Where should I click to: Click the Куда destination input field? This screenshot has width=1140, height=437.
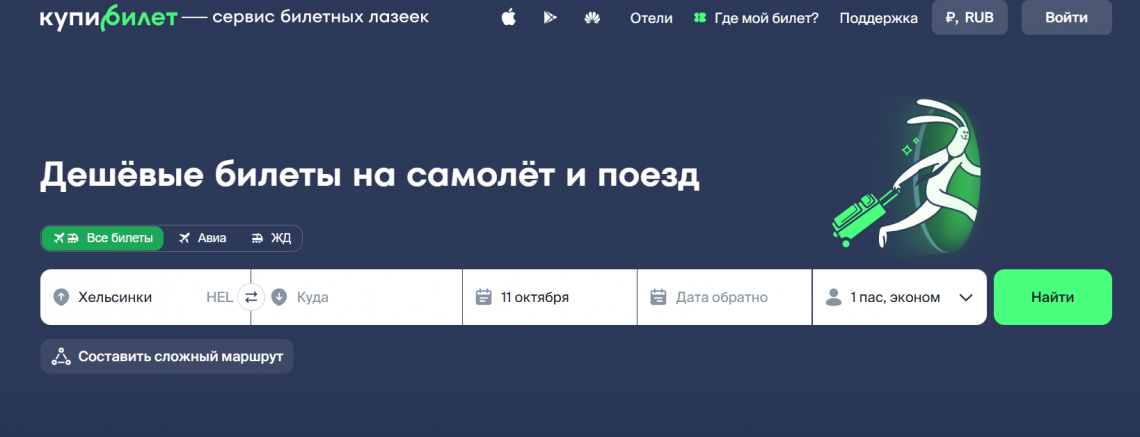click(x=370, y=297)
